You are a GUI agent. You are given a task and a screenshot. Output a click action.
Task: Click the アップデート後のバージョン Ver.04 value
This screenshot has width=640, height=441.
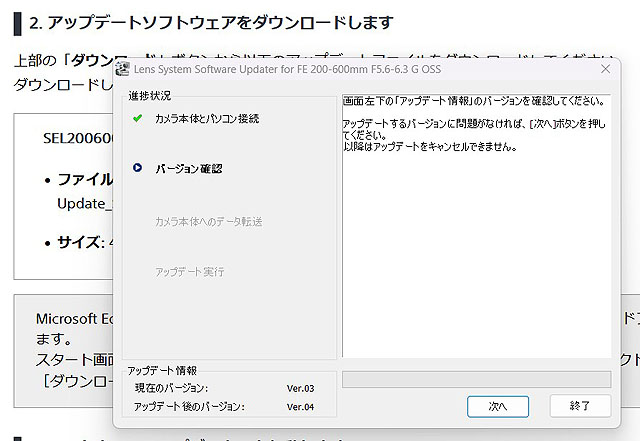pyautogui.click(x=300, y=407)
